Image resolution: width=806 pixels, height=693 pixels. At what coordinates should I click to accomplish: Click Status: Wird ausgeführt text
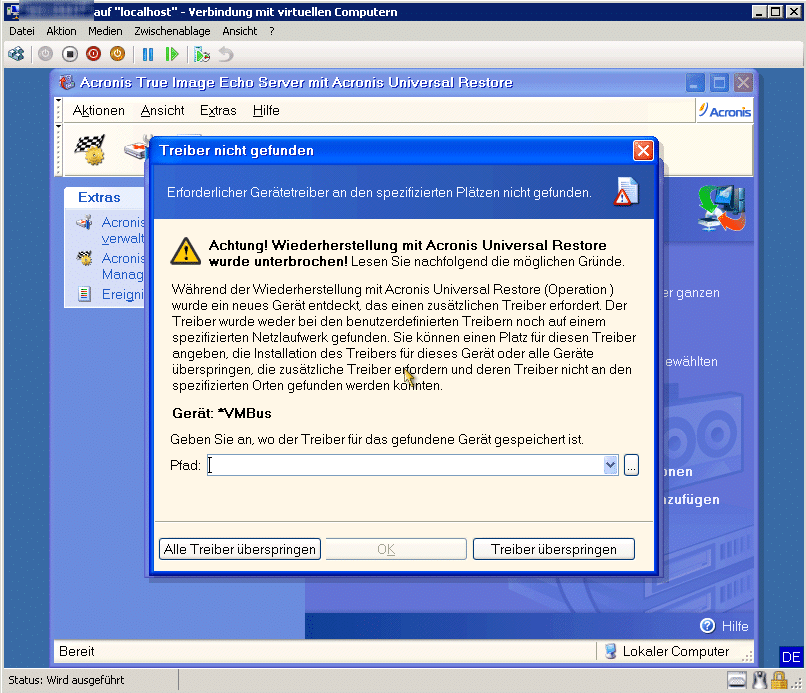click(66, 680)
